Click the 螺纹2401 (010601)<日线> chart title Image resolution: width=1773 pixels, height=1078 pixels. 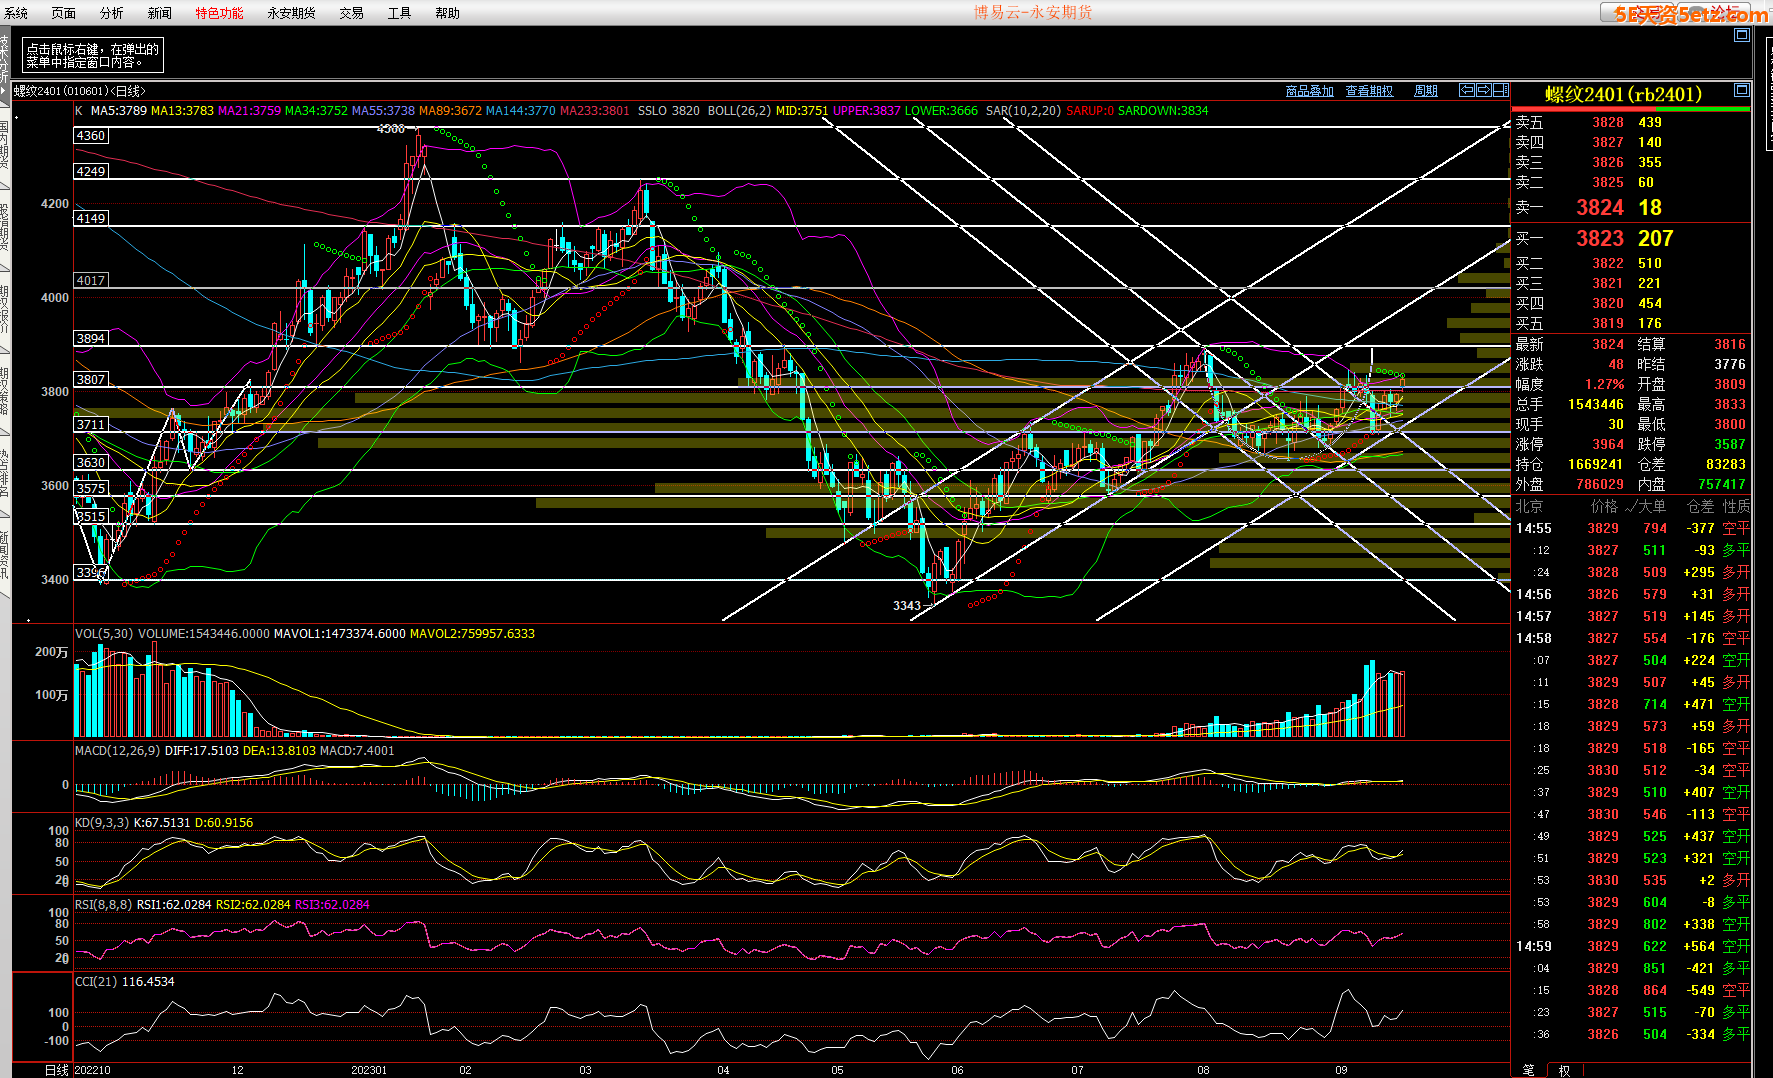(x=79, y=91)
